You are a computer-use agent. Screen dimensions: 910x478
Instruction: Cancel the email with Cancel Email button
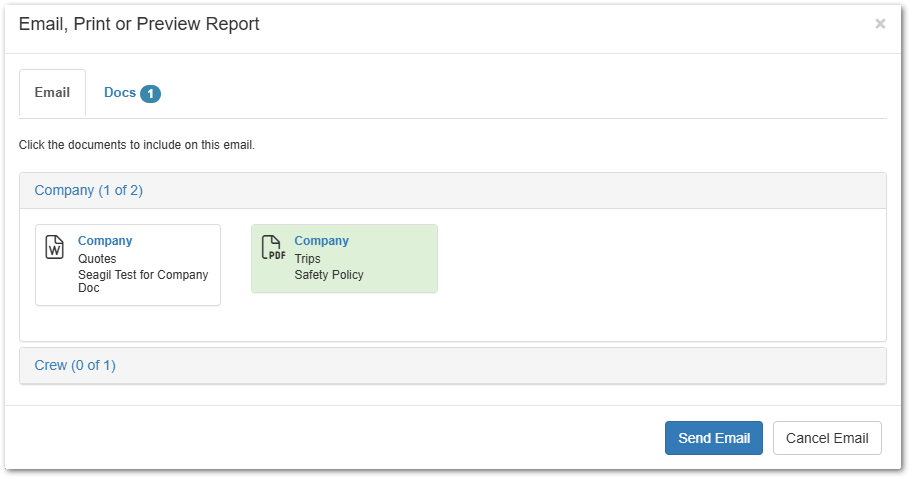827,438
